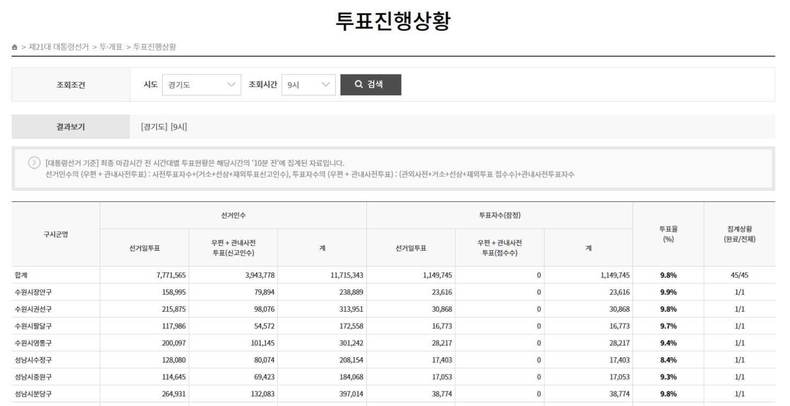The width and height of the screenshot is (790, 406).
Task: Click the 132,083 cell
Action: (x=262, y=394)
